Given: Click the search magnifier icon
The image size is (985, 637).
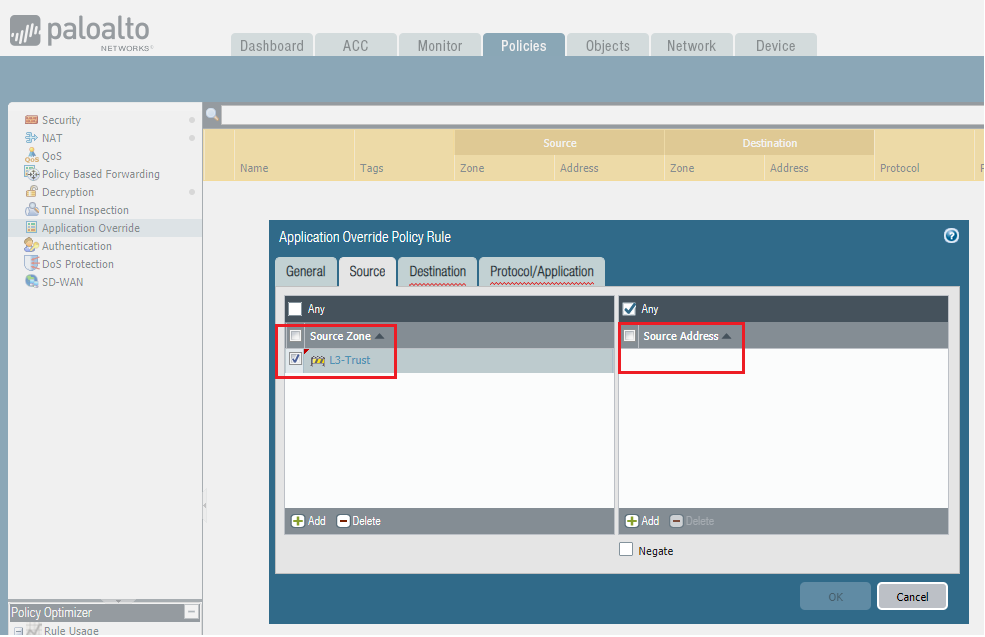Looking at the screenshot, I should [x=212, y=114].
